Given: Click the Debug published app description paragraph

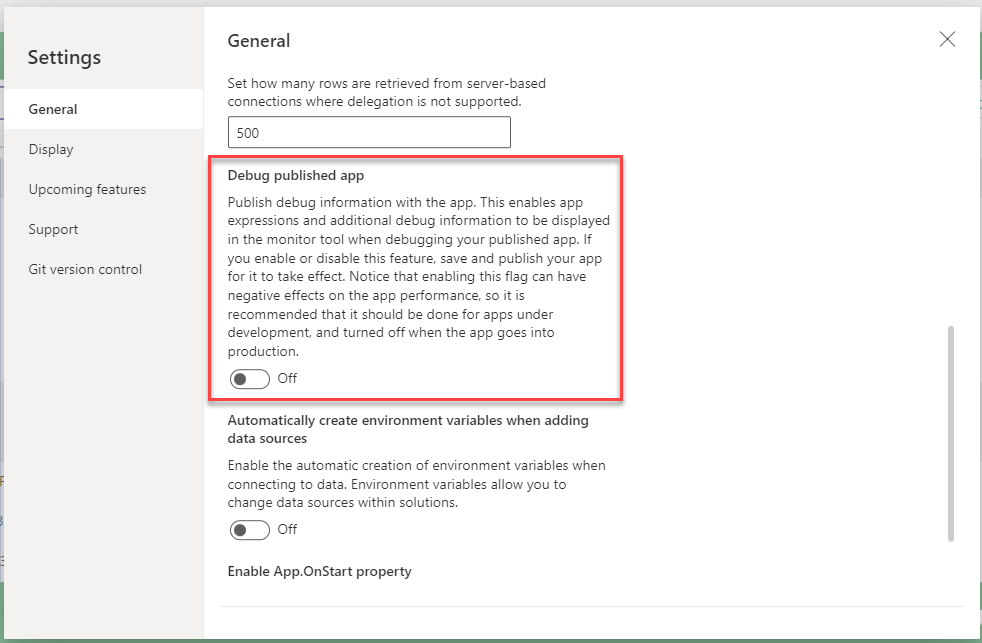Looking at the screenshot, I should [x=418, y=276].
